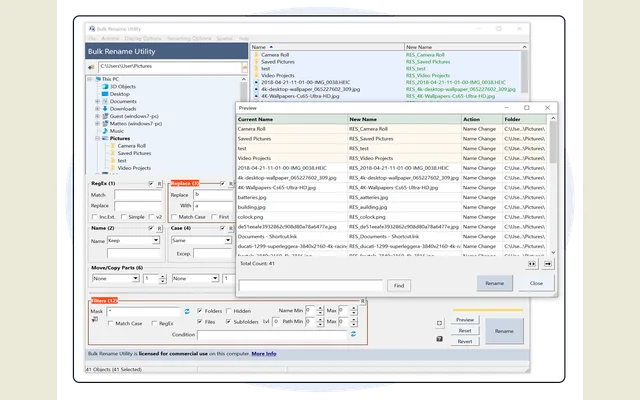
Task: Open the Display Options menu
Action: click(143, 38)
